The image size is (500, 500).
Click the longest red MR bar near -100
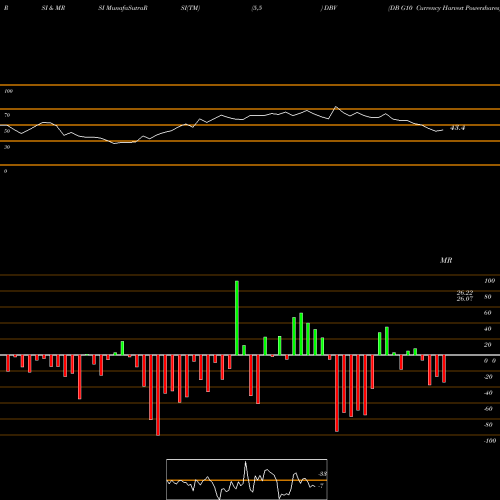click(x=158, y=395)
